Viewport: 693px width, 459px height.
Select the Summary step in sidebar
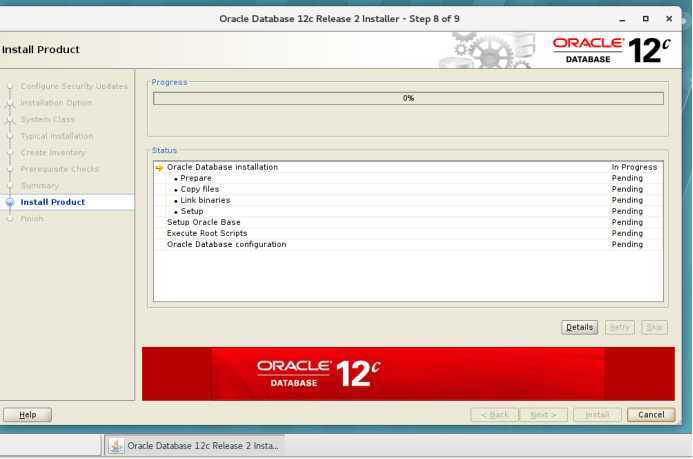(x=39, y=186)
